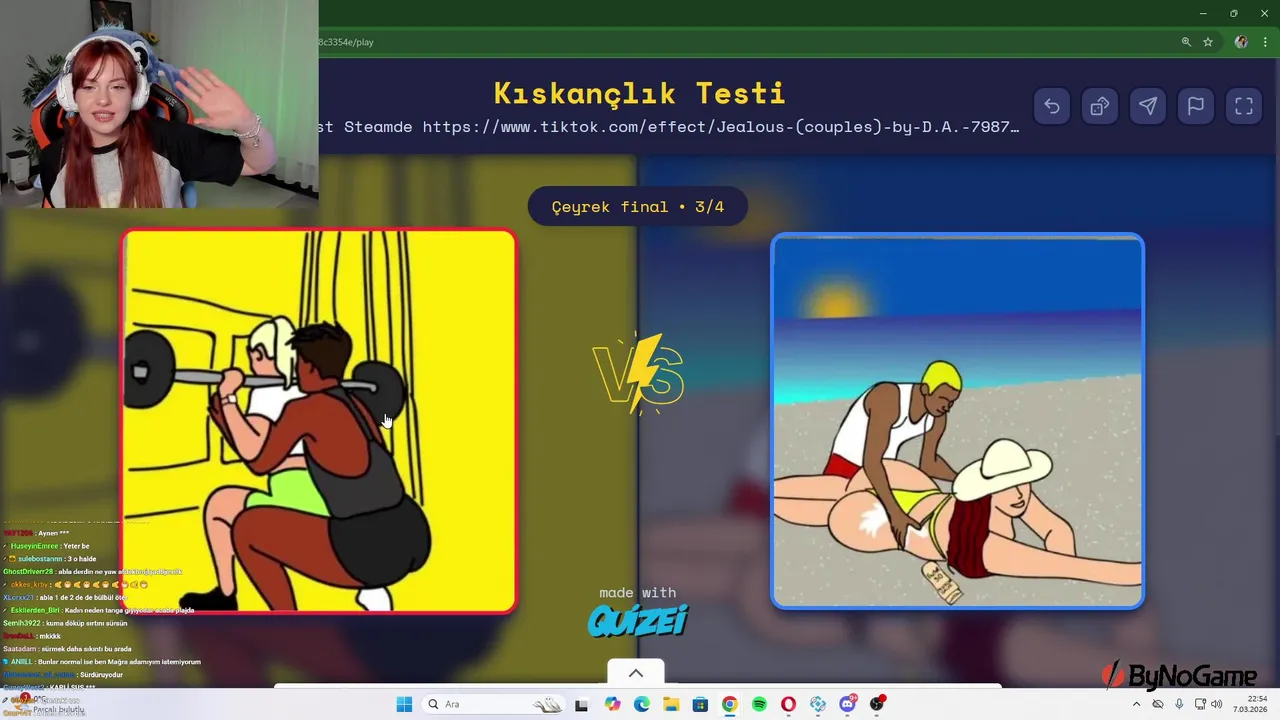Open the Chrome three-dot menu
Screen dimensions: 1280x720
click(1265, 42)
